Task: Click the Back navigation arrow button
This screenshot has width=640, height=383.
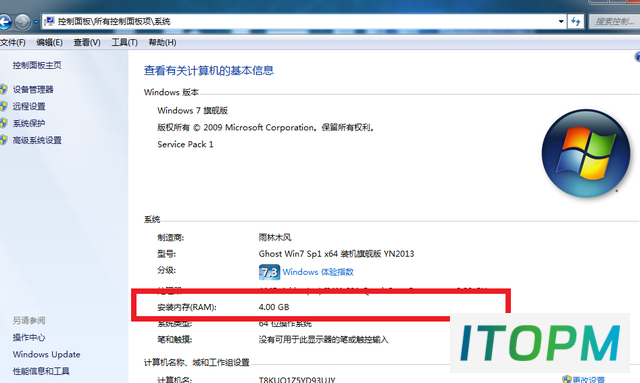Action: tap(4, 22)
